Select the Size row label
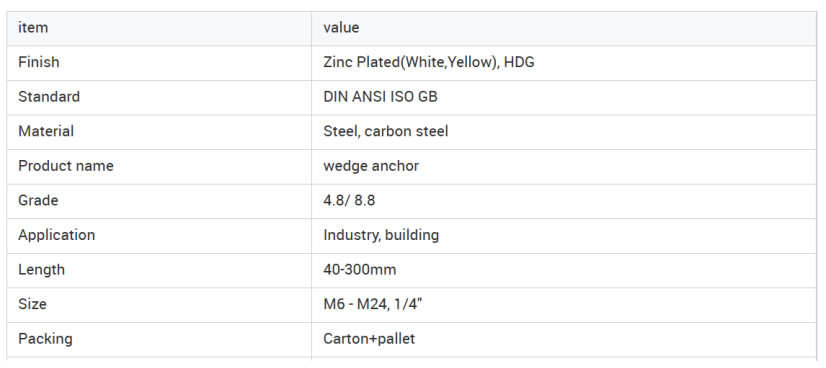The height and width of the screenshot is (368, 826). click(32, 304)
